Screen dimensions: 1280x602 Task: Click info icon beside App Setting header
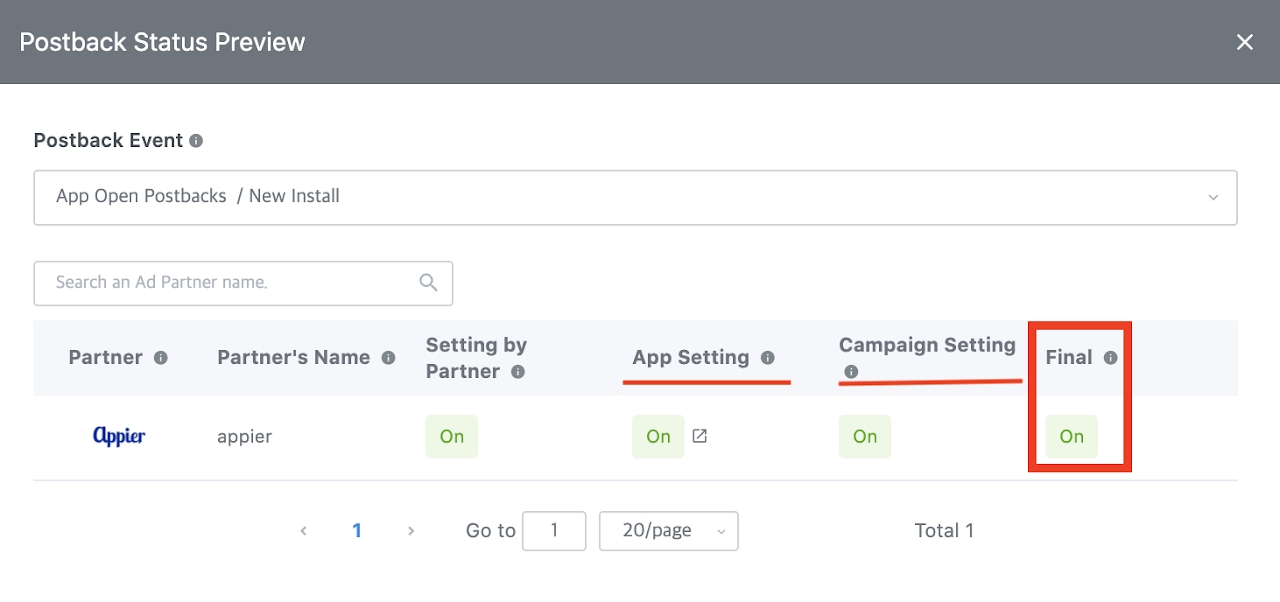[x=768, y=358]
